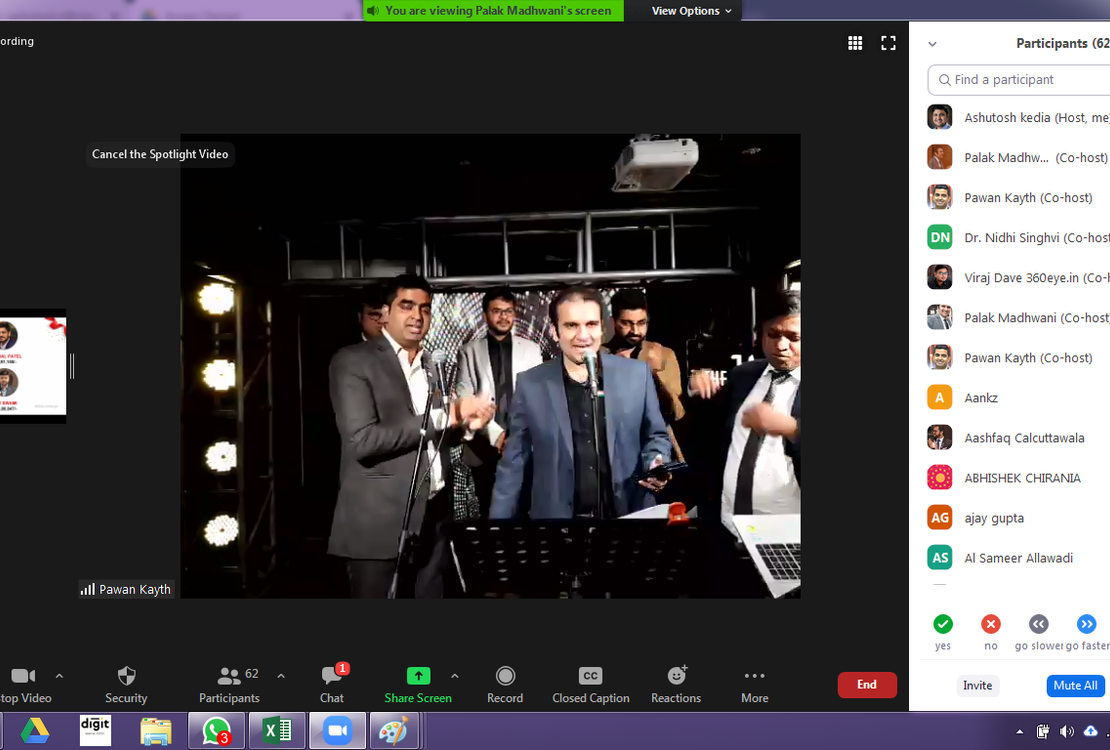The image size is (1110, 750).
Task: Click the green yes reaction
Action: (x=943, y=625)
